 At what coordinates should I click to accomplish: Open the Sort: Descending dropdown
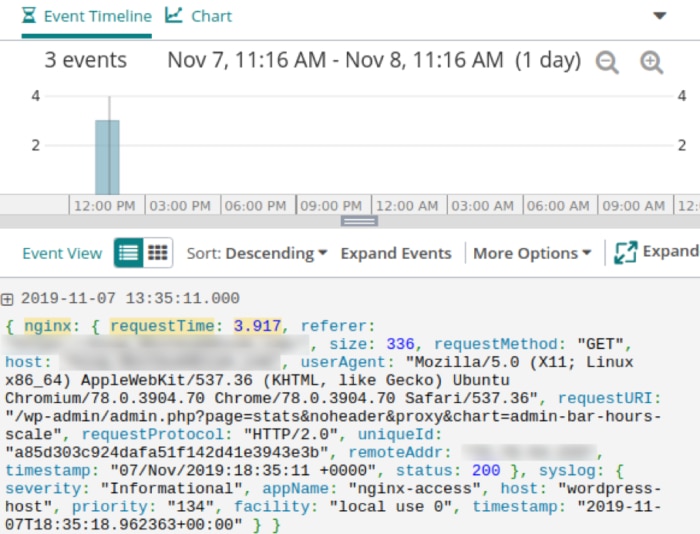[x=257, y=253]
